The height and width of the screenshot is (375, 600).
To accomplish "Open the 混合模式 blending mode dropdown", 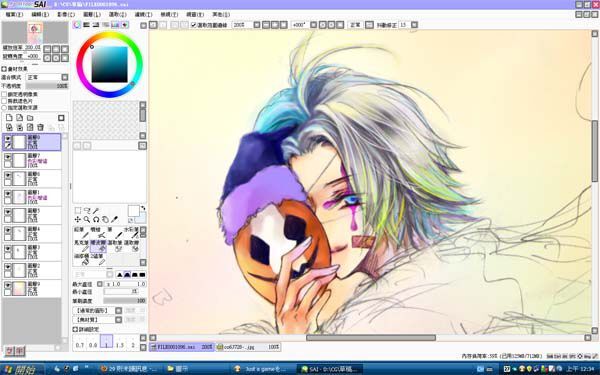I will pos(65,77).
